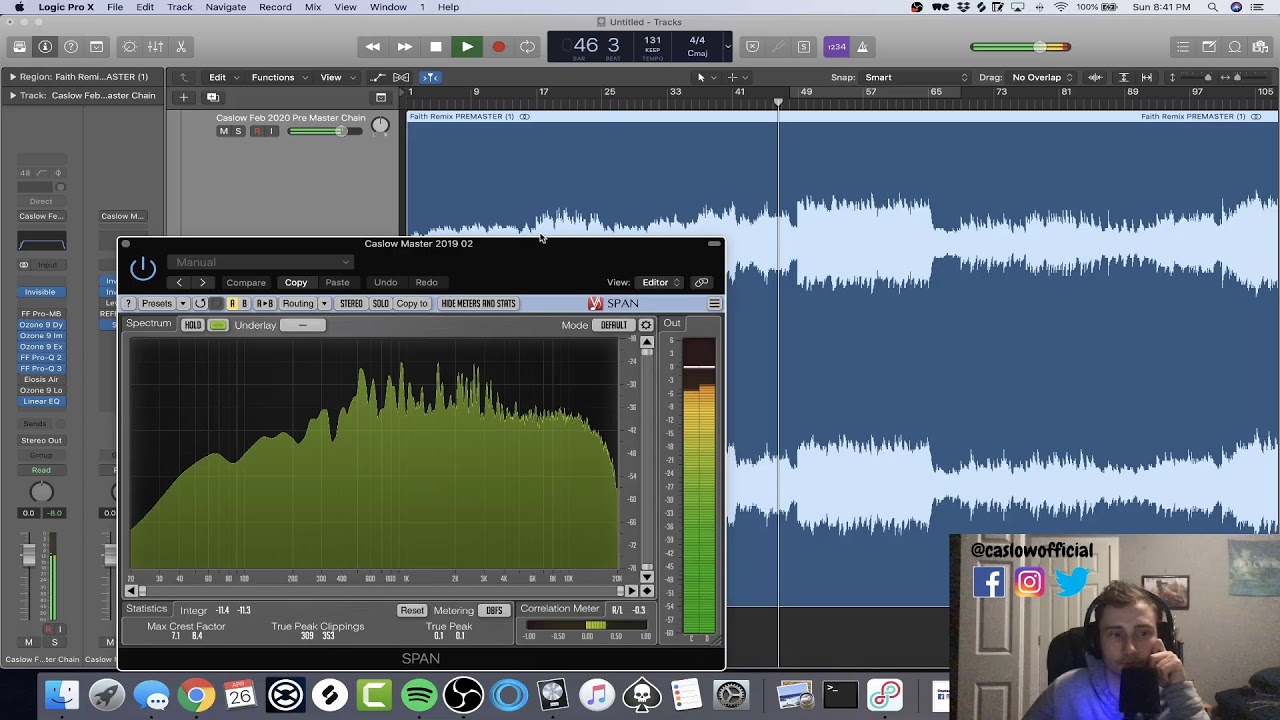The height and width of the screenshot is (720, 1280).
Task: Toggle the Solo S button in control bar
Action: click(804, 46)
